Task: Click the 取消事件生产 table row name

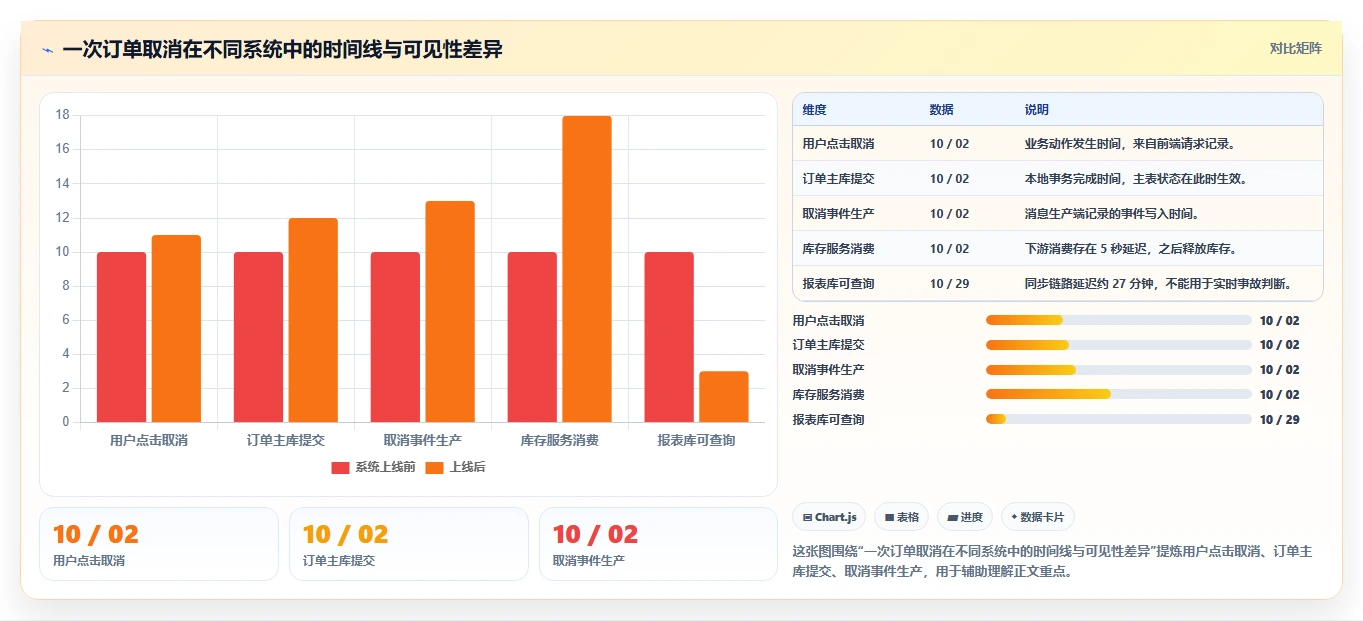Action: pyautogui.click(x=838, y=214)
